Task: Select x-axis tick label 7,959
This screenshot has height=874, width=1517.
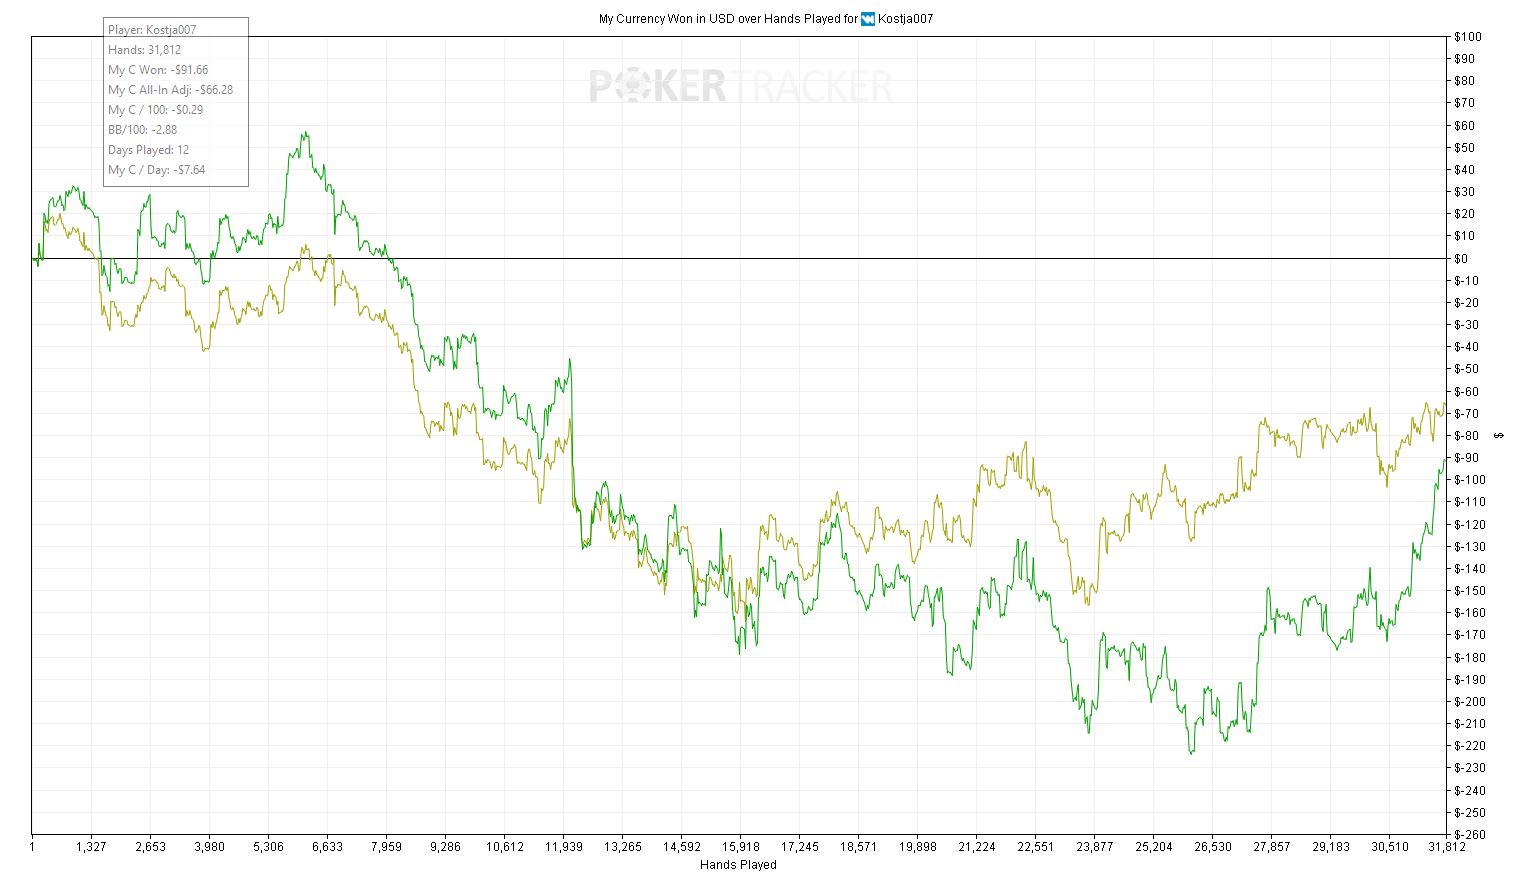Action: pyautogui.click(x=386, y=847)
